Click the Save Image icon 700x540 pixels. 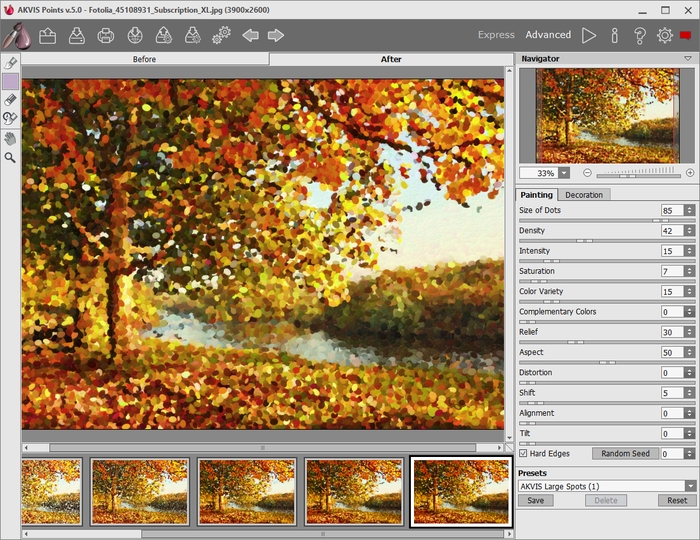click(77, 35)
